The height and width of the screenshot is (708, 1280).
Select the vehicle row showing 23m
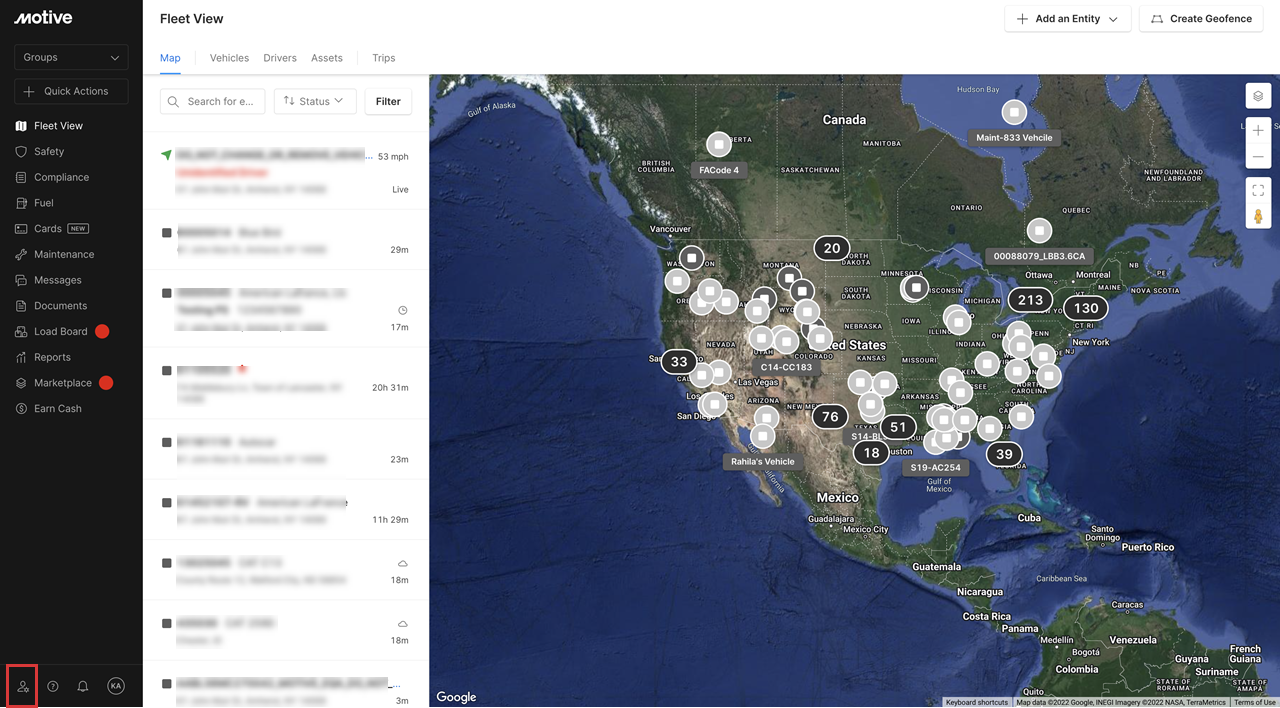(286, 450)
